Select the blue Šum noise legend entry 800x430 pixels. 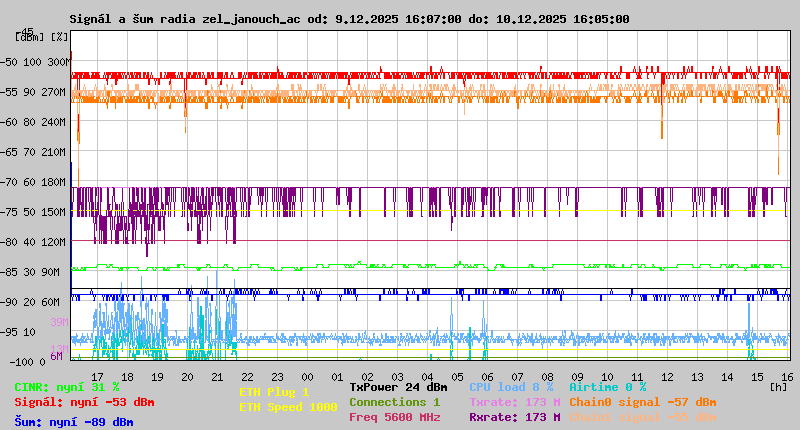point(74,422)
